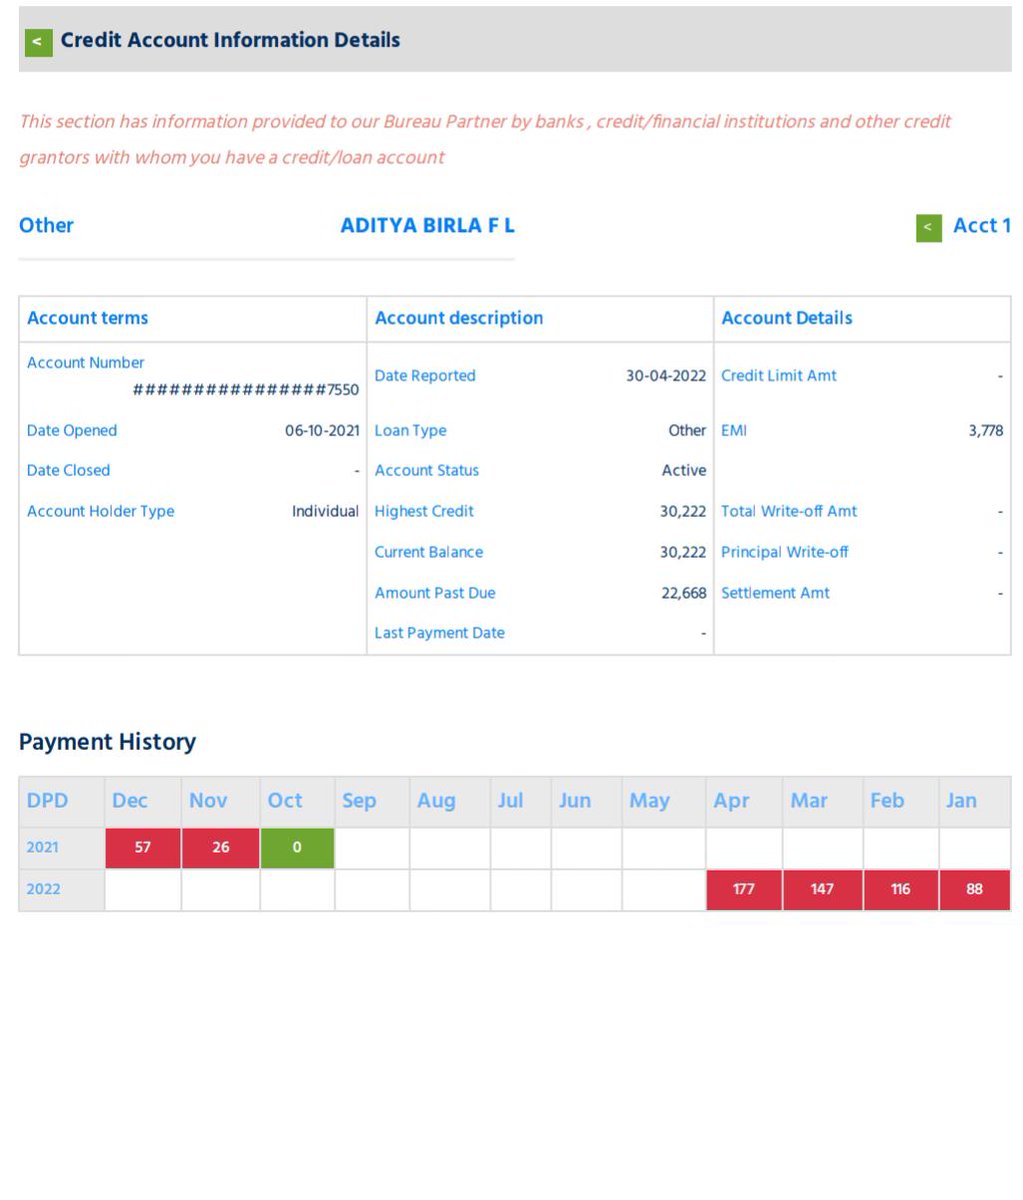
Task: Click the green 0 cell for Oct 2021
Action: pyautogui.click(x=297, y=848)
